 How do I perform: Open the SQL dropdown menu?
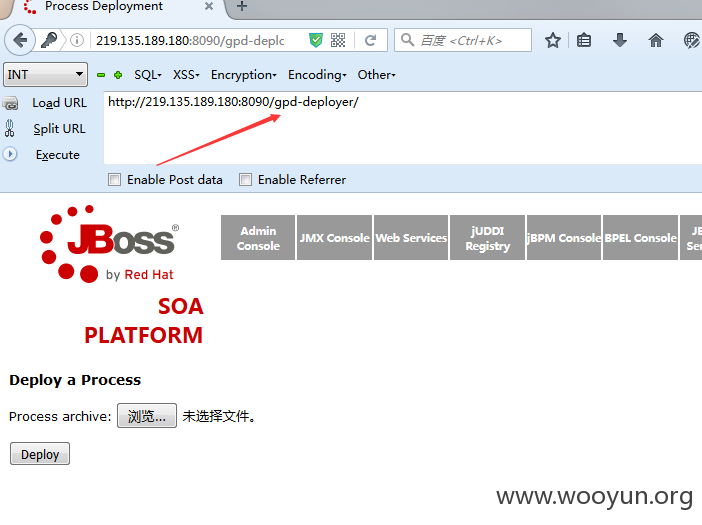pos(148,75)
